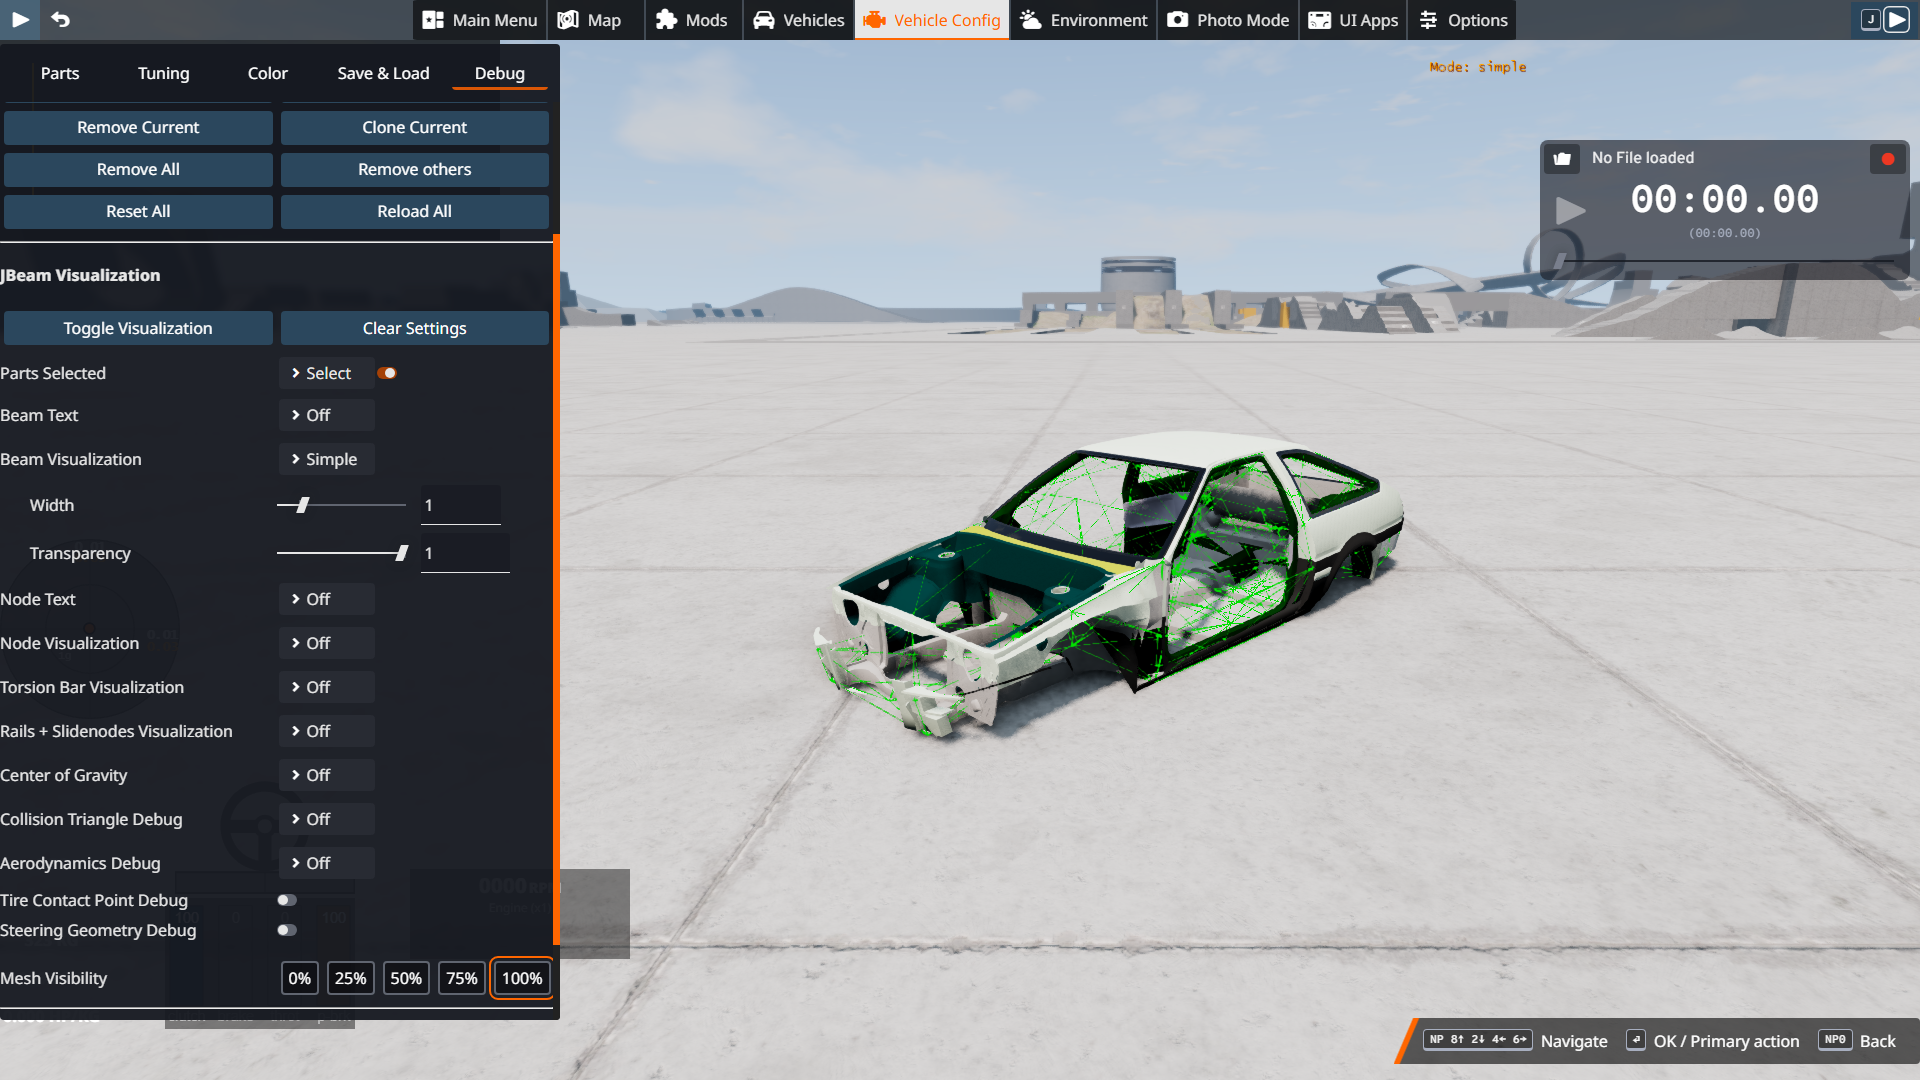The image size is (1920, 1080).
Task: Click the Width slider handle
Action: pyautogui.click(x=302, y=505)
